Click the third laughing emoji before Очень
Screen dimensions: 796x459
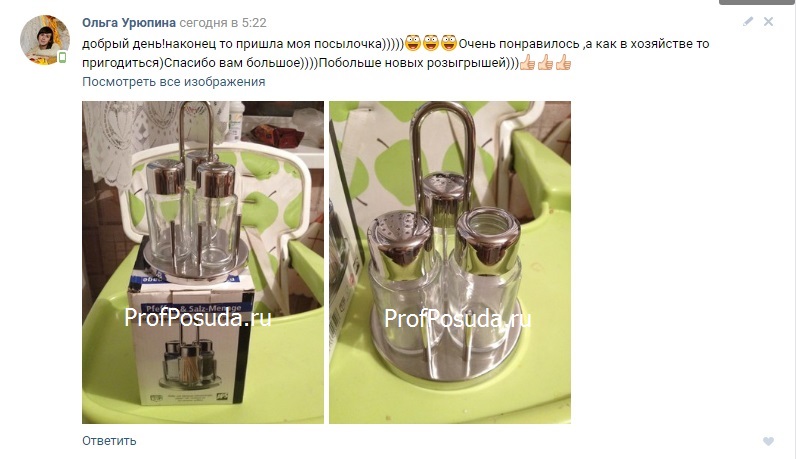tap(449, 43)
